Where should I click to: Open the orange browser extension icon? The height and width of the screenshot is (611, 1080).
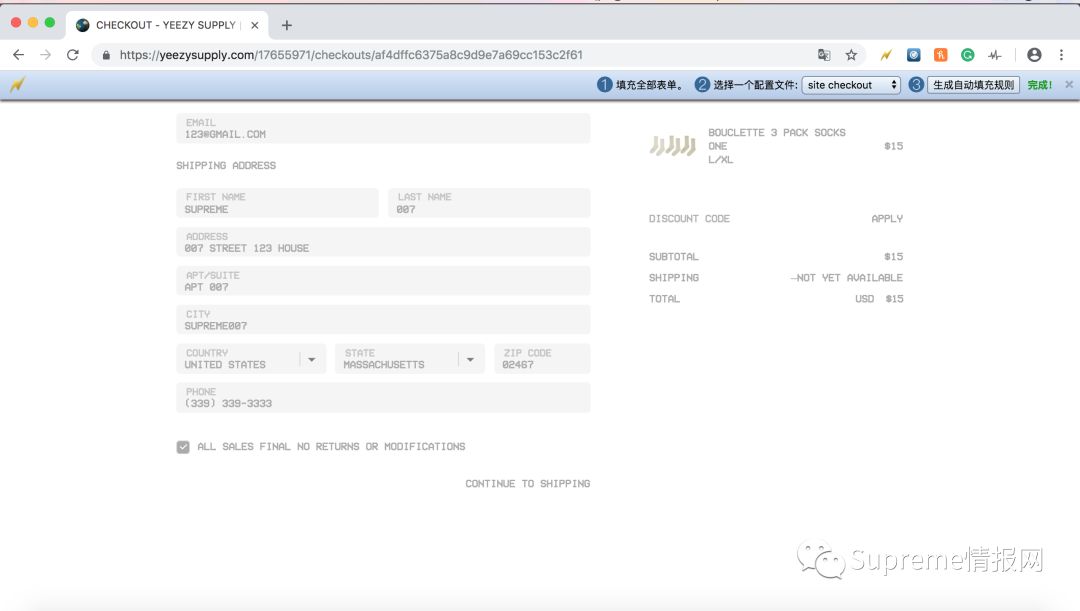click(940, 55)
